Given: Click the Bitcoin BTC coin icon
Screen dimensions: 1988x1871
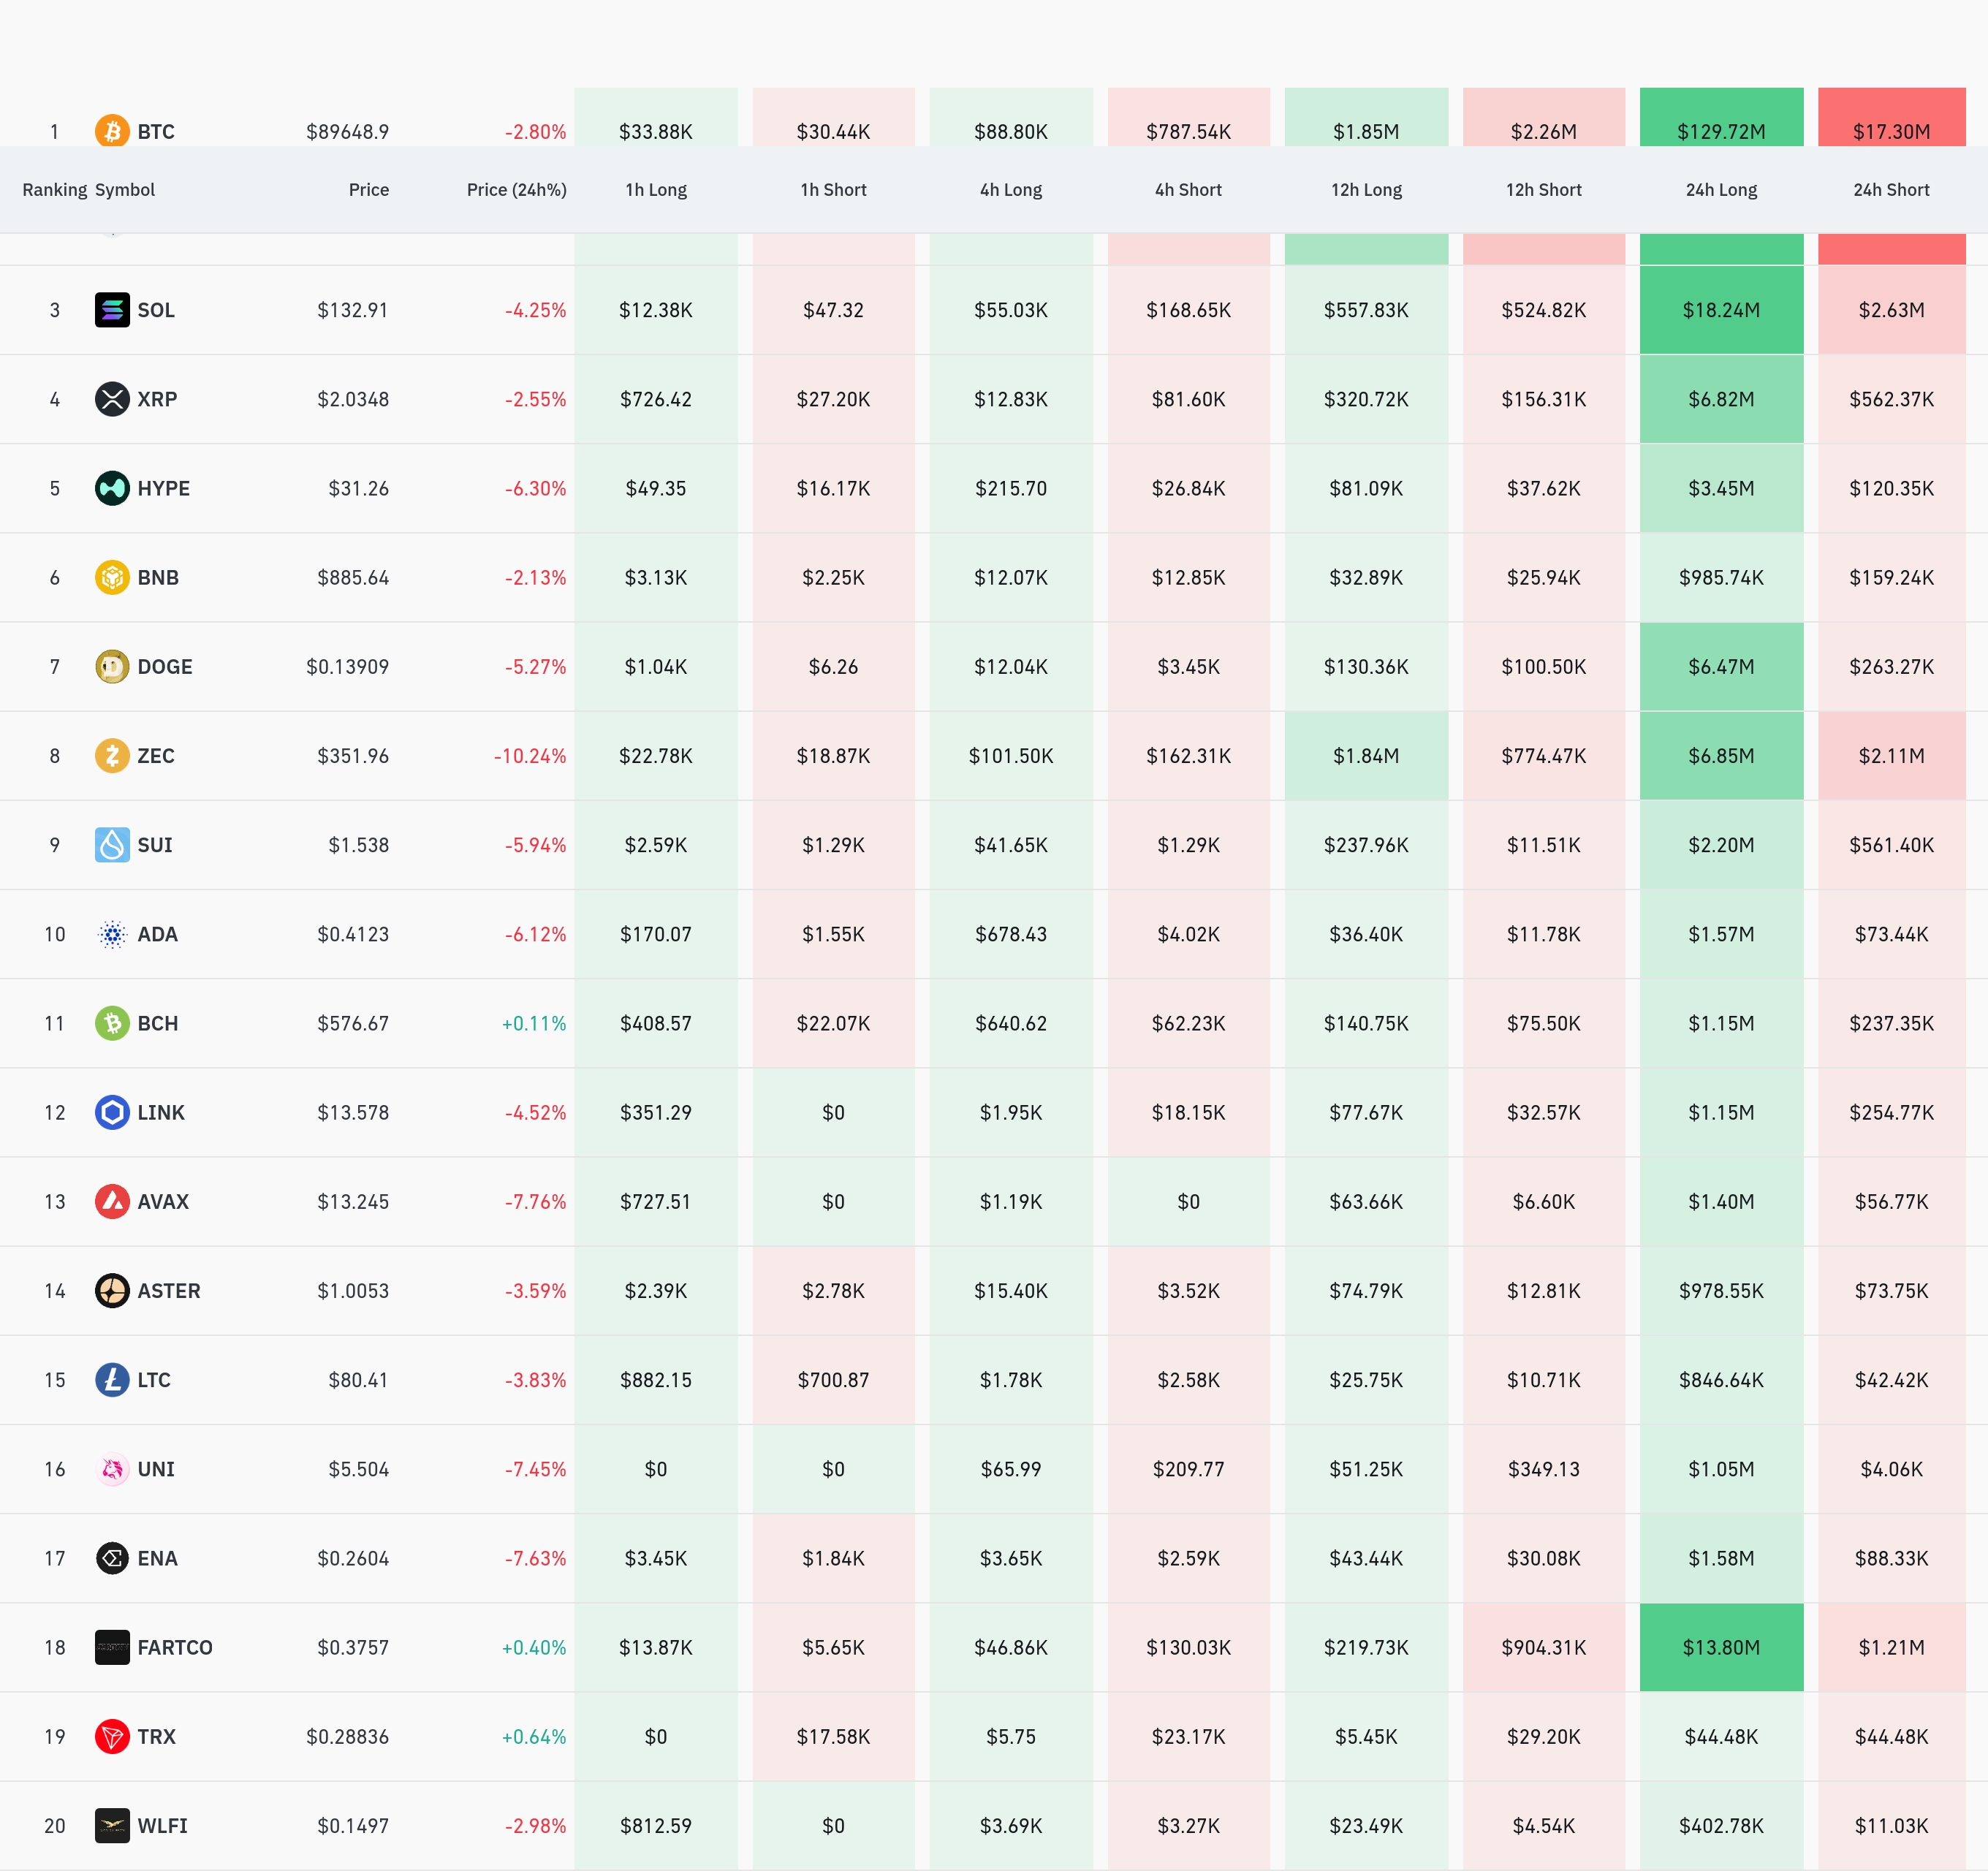Looking at the screenshot, I should tap(112, 130).
